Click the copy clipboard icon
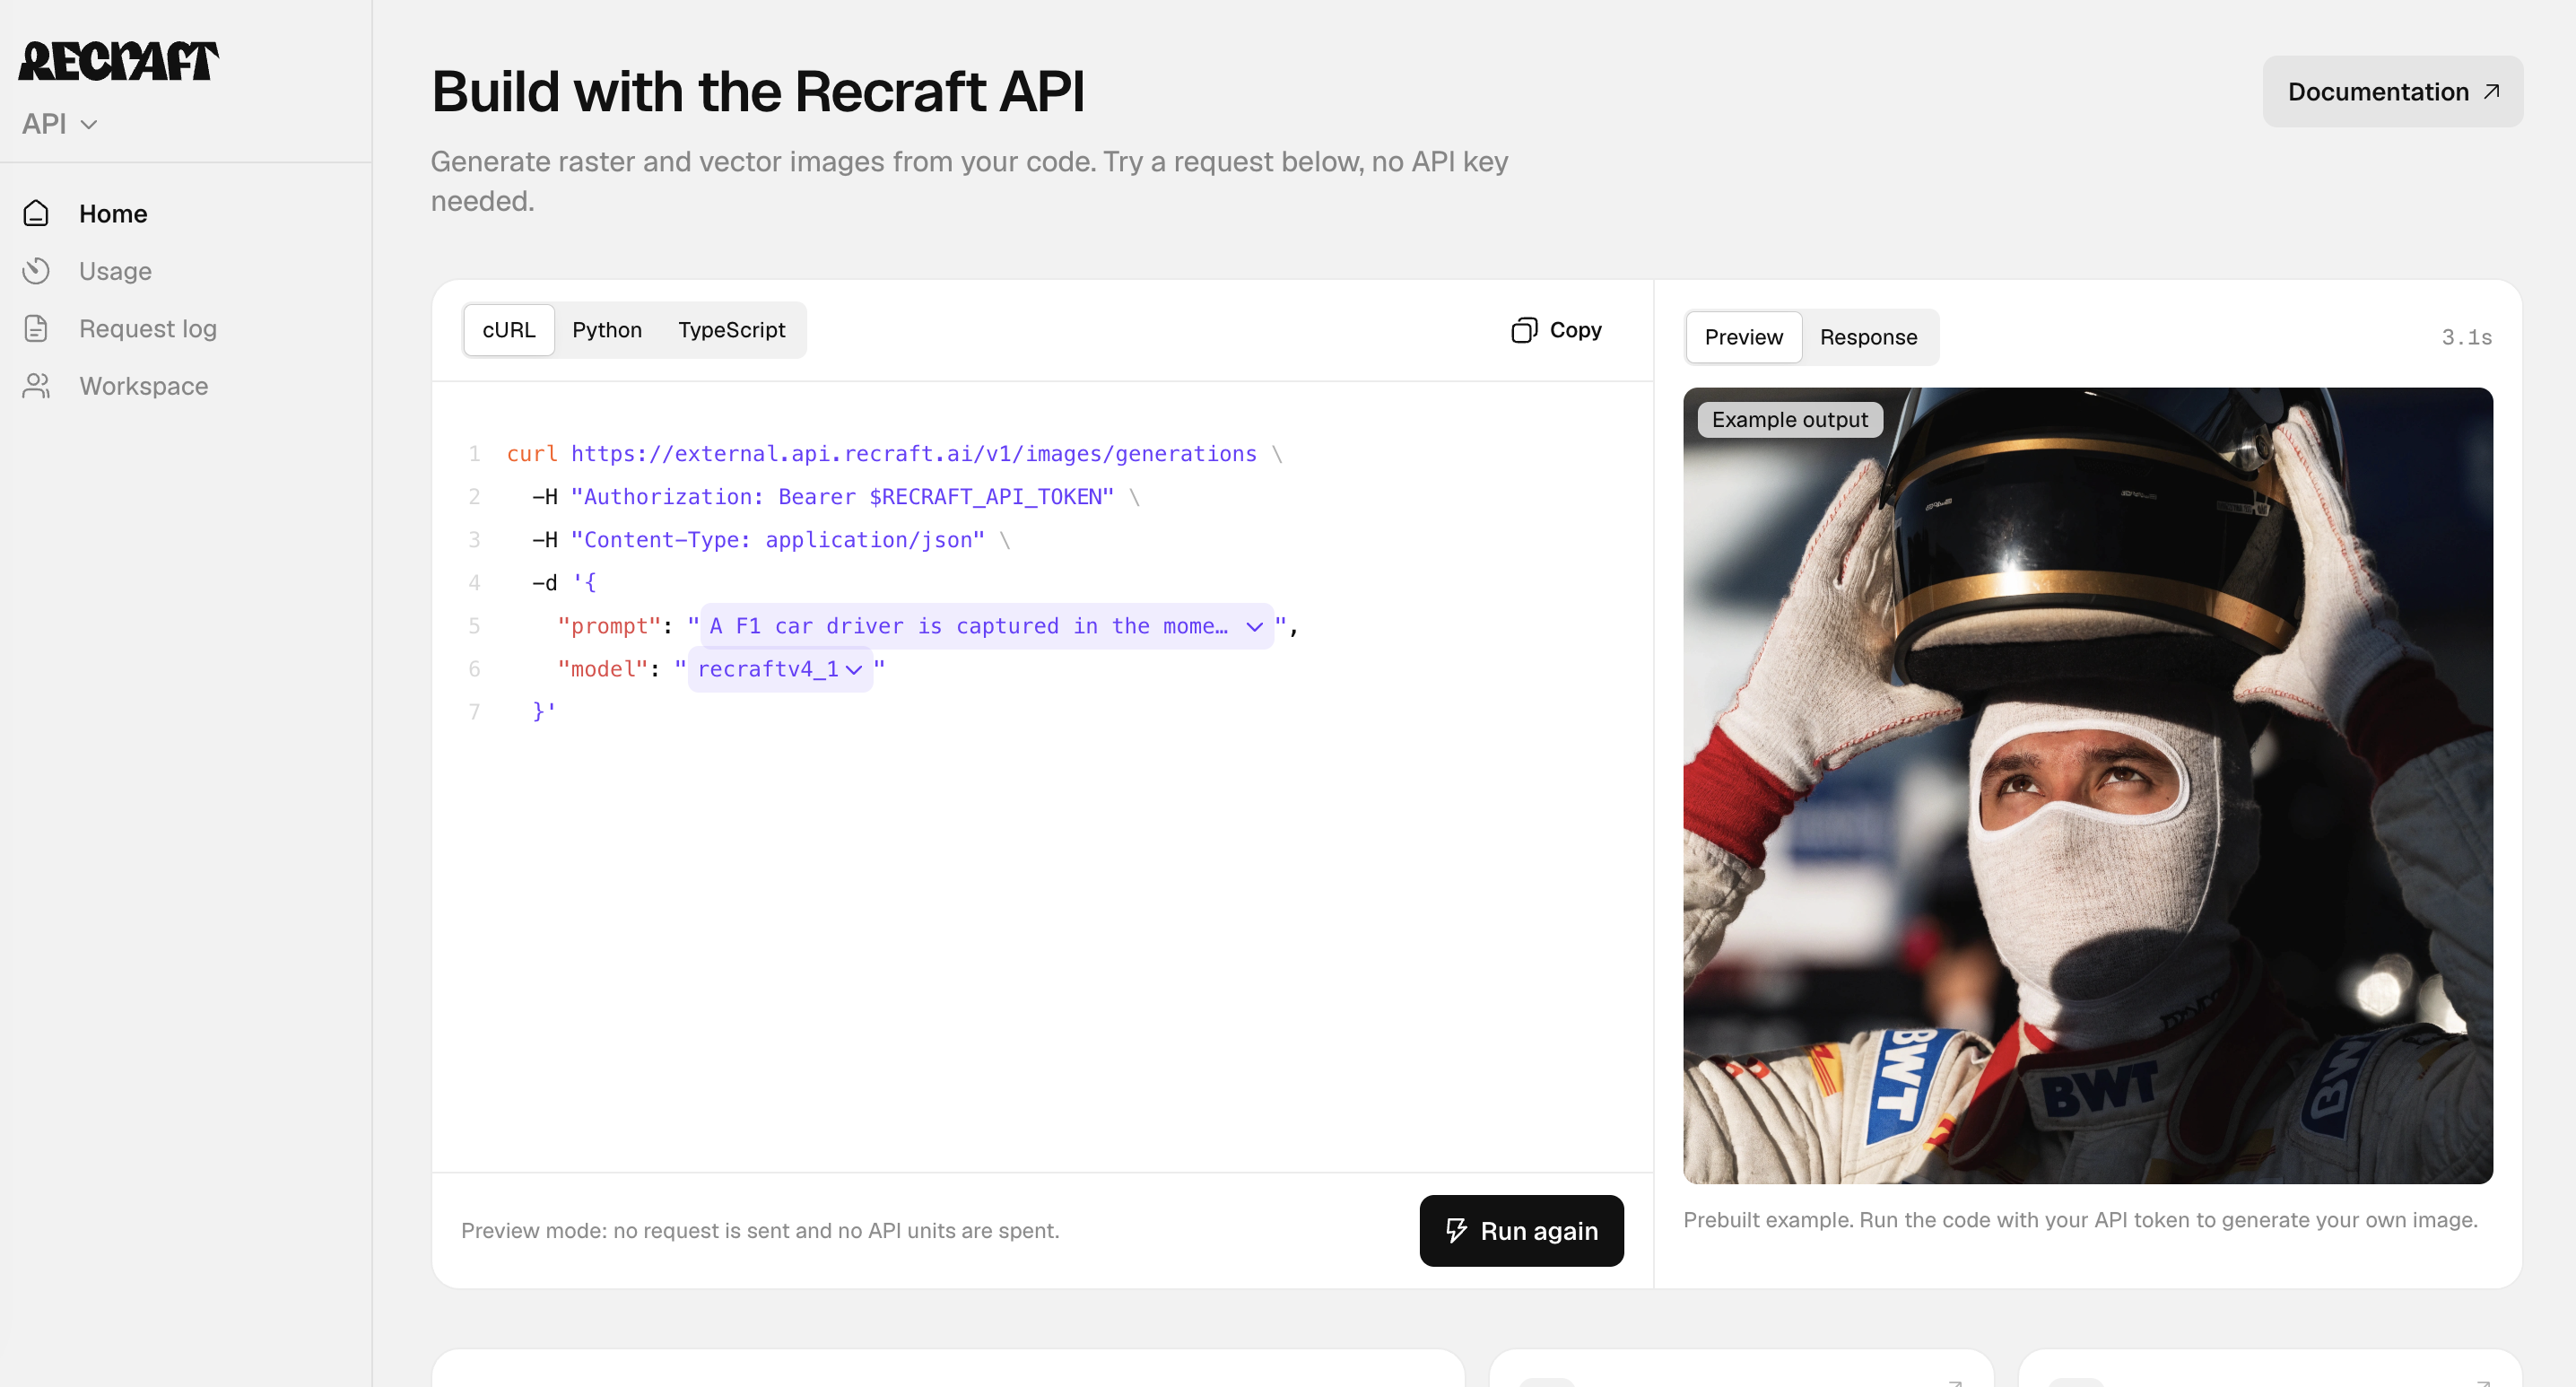This screenshot has width=2576, height=1387. [1524, 330]
